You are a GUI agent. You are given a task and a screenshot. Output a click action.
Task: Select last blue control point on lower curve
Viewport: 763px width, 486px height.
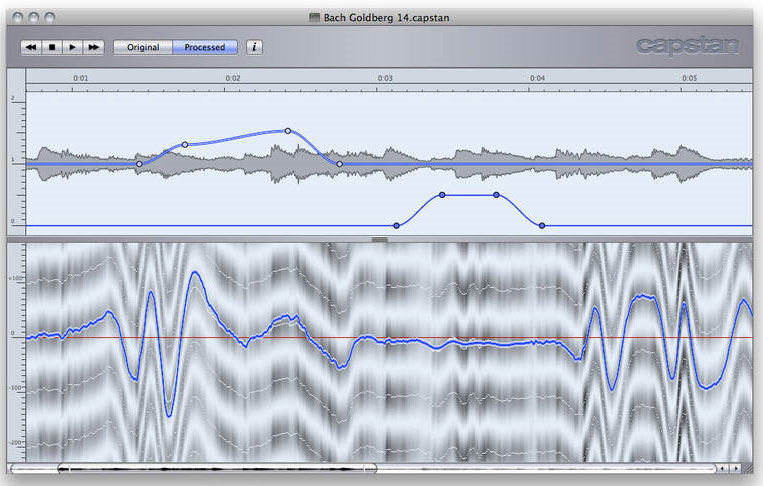click(x=542, y=226)
